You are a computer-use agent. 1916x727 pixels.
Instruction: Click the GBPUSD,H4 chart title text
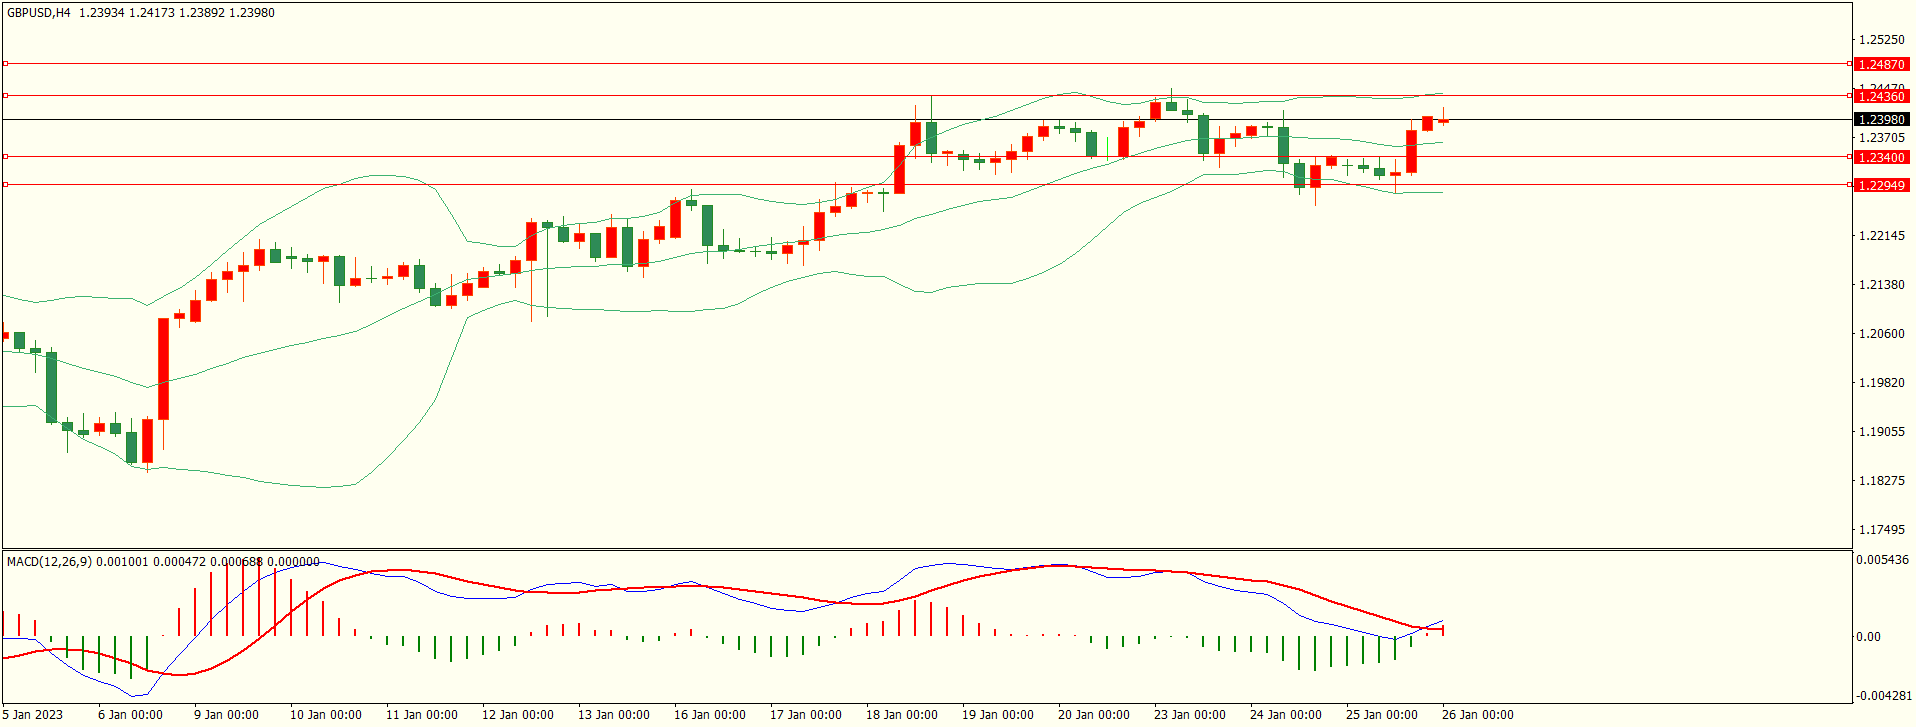point(39,13)
